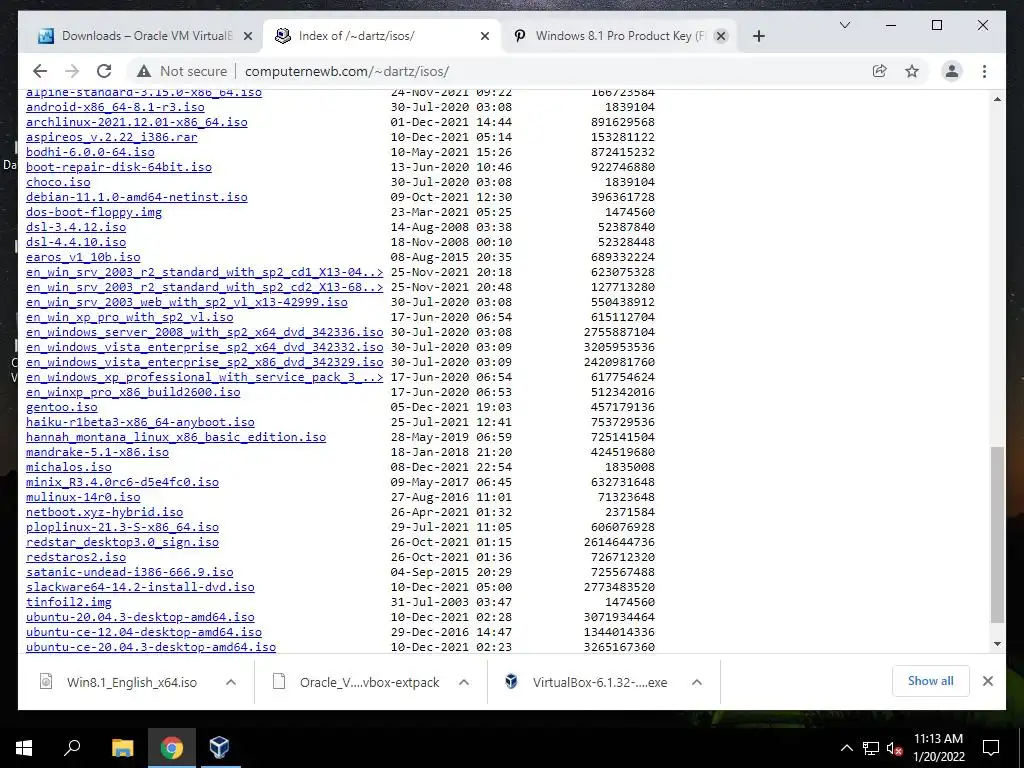Click slackware64-14.2-install-dvd.iso link
Image resolution: width=1024 pixels, height=768 pixels.
[x=140, y=588]
